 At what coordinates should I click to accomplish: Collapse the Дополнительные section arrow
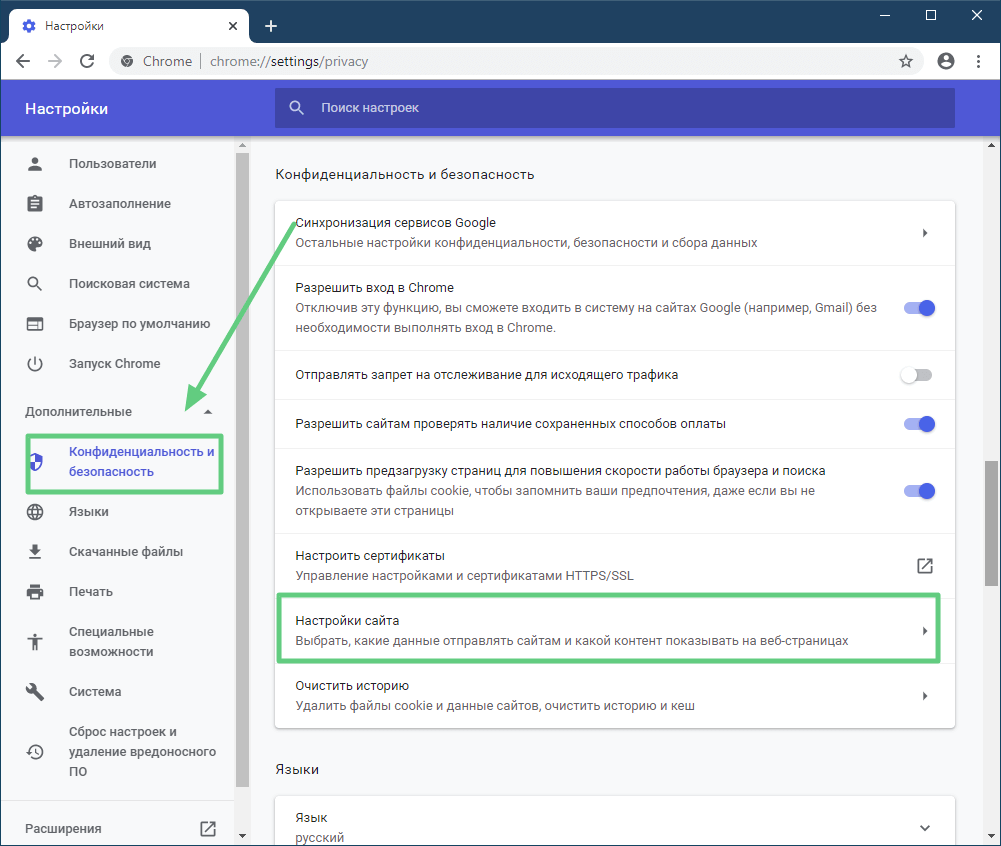coord(208,412)
